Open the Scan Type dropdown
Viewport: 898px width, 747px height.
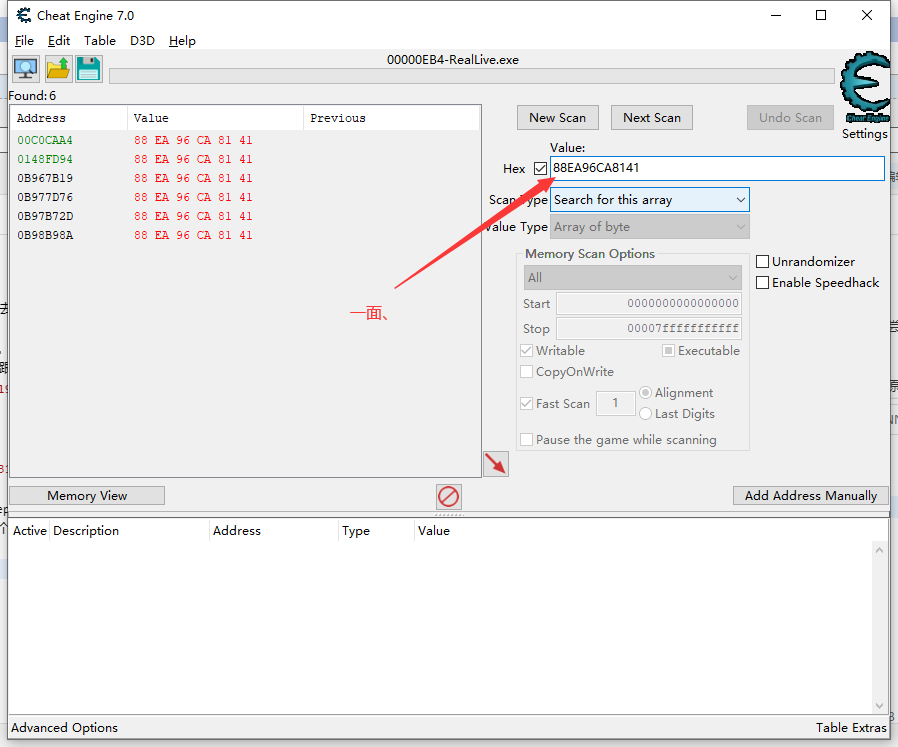click(x=649, y=200)
